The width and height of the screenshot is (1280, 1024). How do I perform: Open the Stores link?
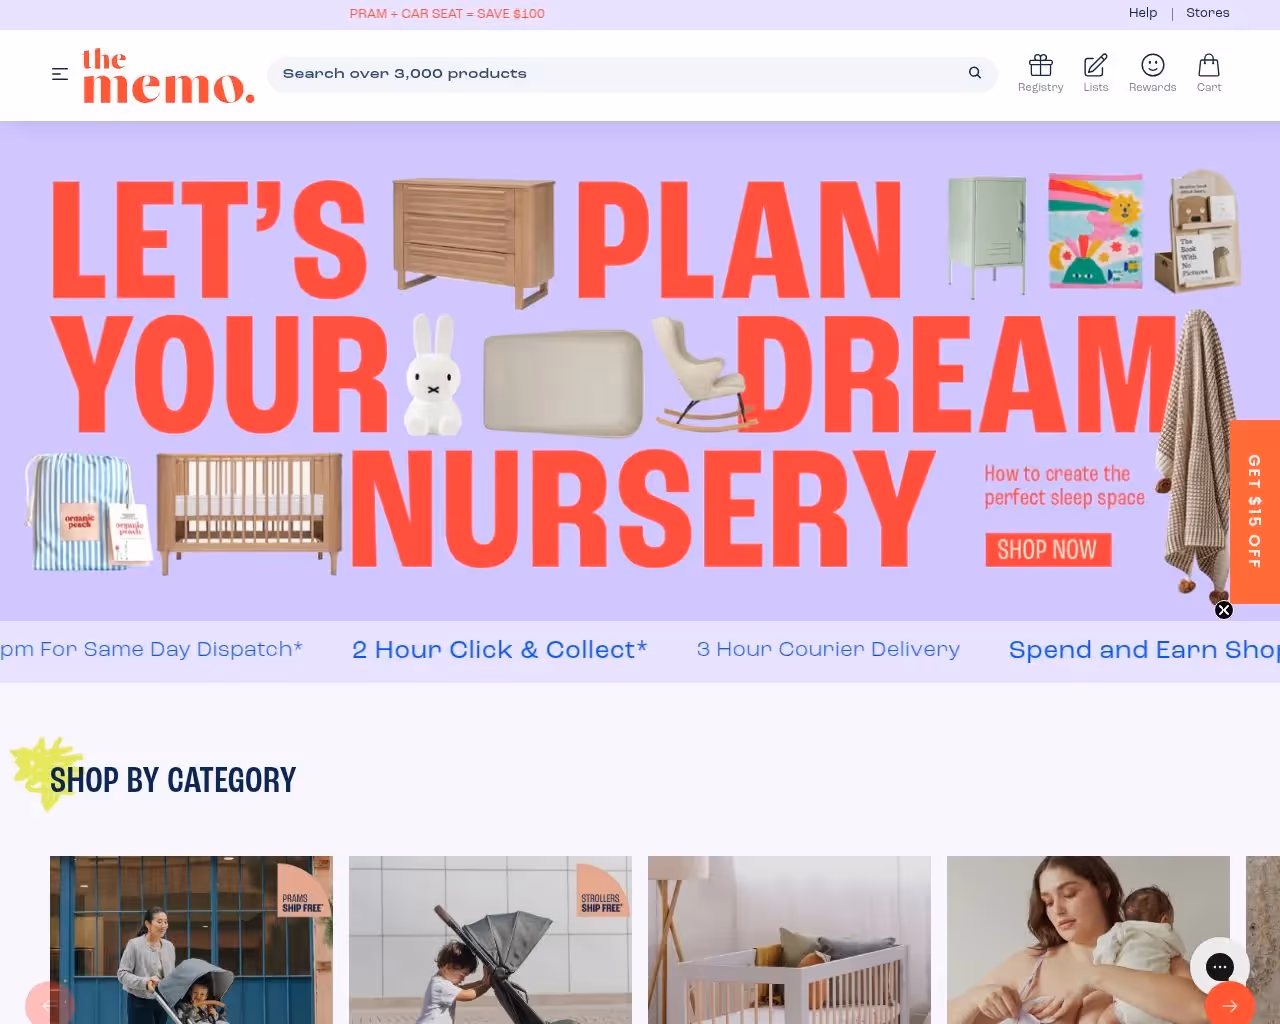point(1208,13)
